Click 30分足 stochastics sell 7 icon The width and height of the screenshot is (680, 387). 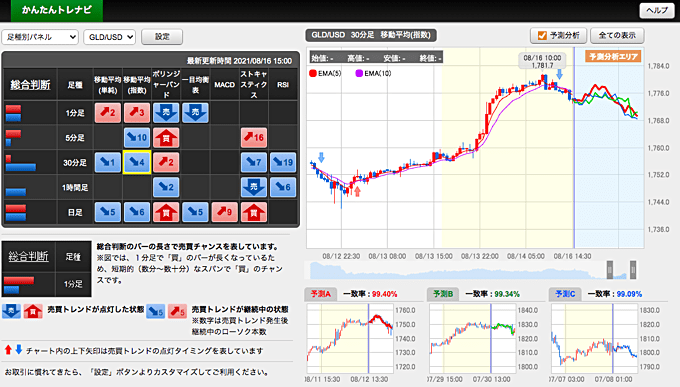[254, 162]
